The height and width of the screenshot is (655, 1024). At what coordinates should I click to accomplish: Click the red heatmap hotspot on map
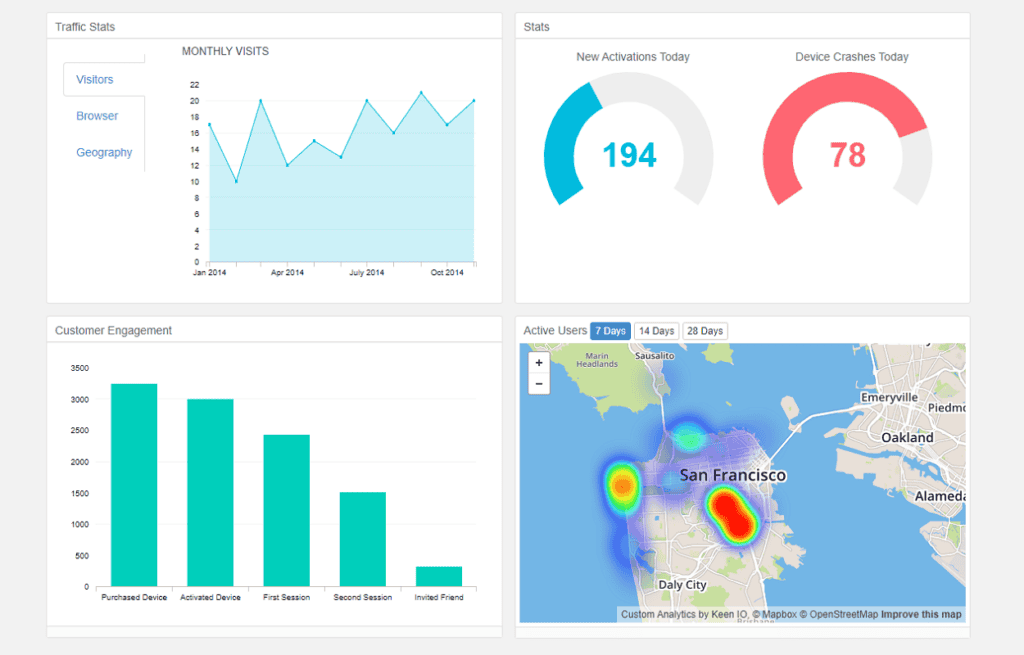pyautogui.click(x=731, y=515)
